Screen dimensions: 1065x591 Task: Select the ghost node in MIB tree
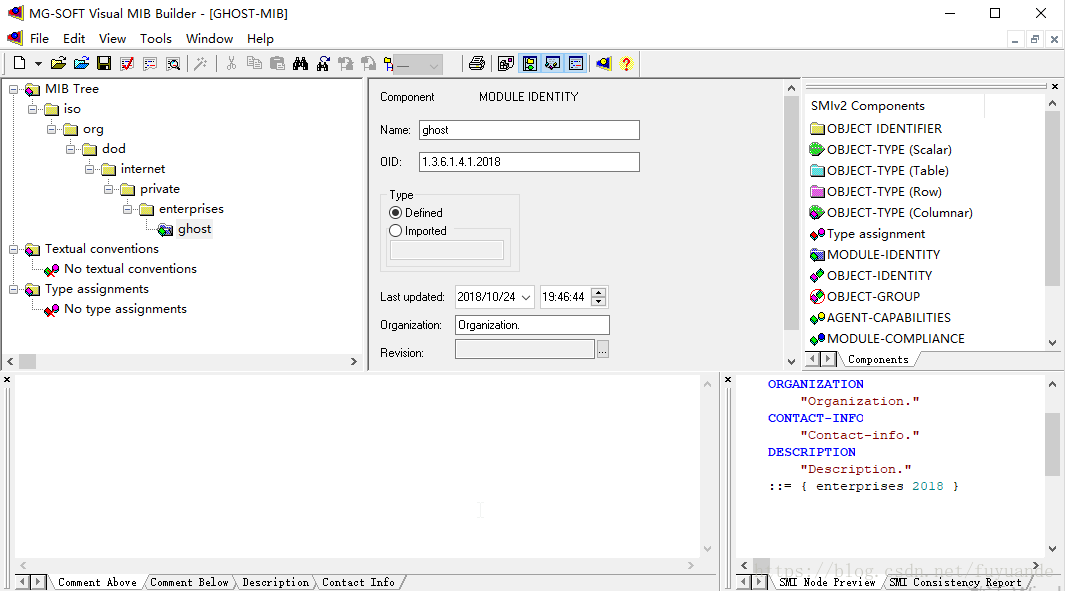(194, 229)
